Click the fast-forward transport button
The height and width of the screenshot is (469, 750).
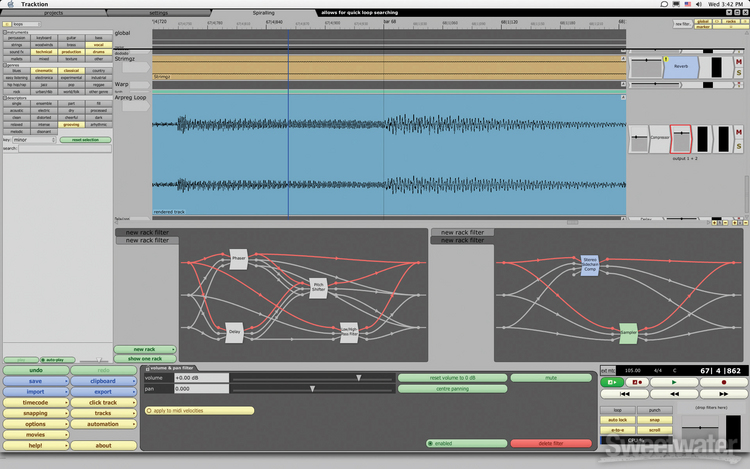click(x=724, y=394)
